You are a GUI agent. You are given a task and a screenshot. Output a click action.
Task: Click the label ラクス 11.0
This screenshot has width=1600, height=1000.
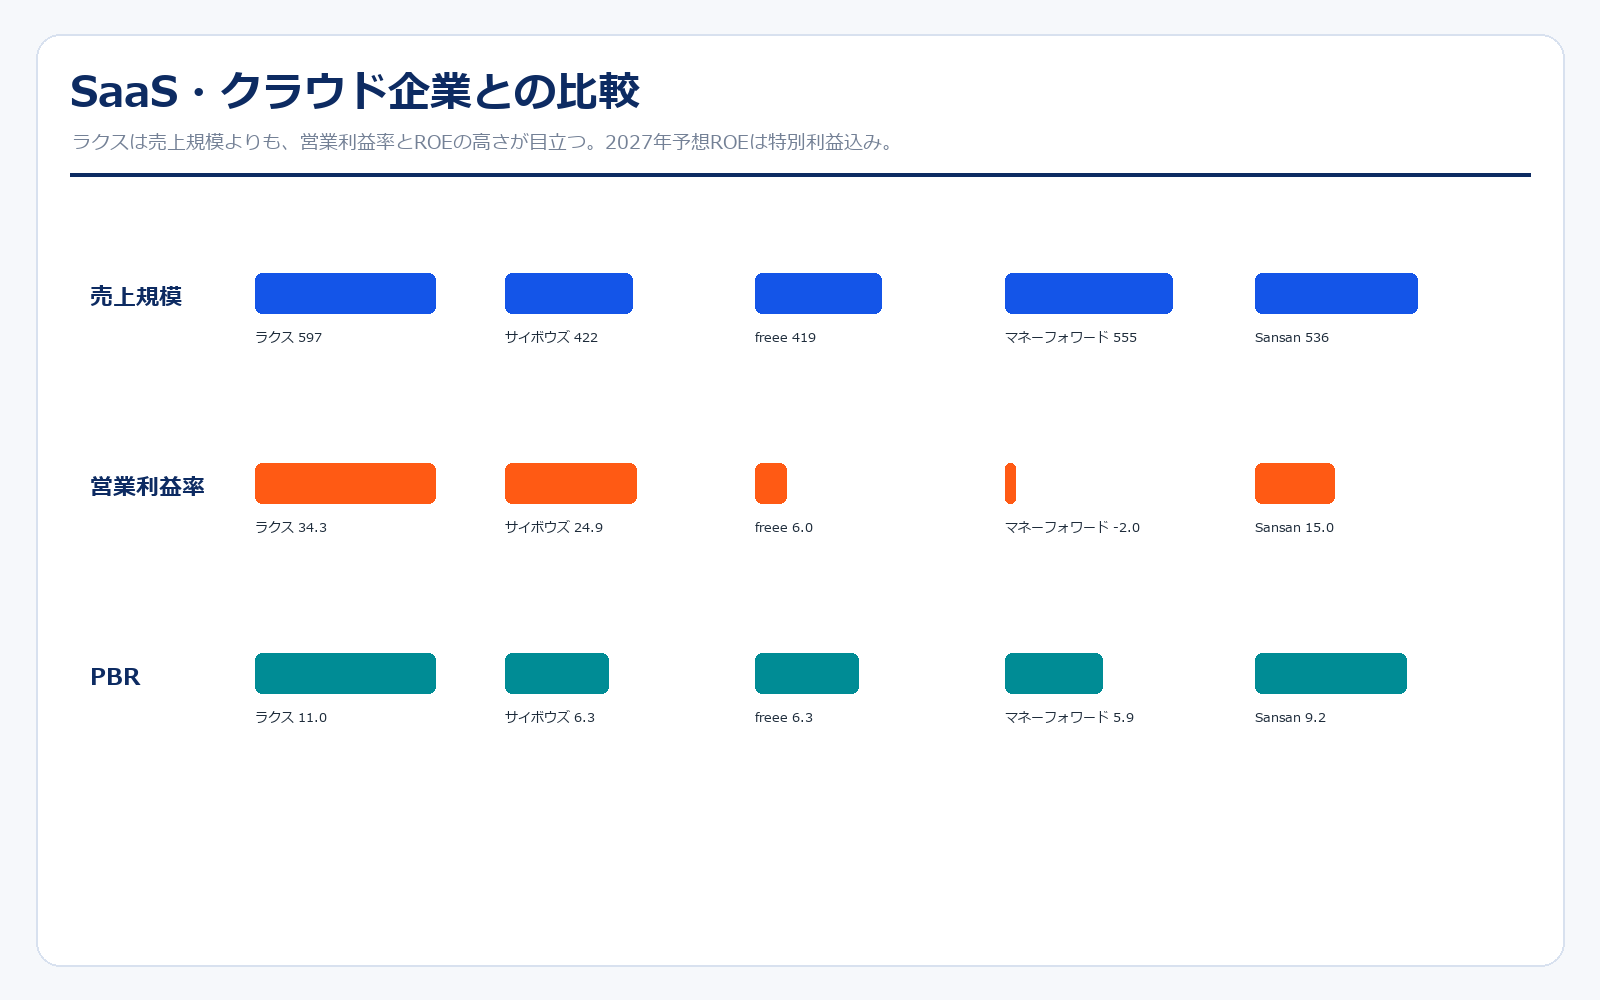click(x=291, y=717)
